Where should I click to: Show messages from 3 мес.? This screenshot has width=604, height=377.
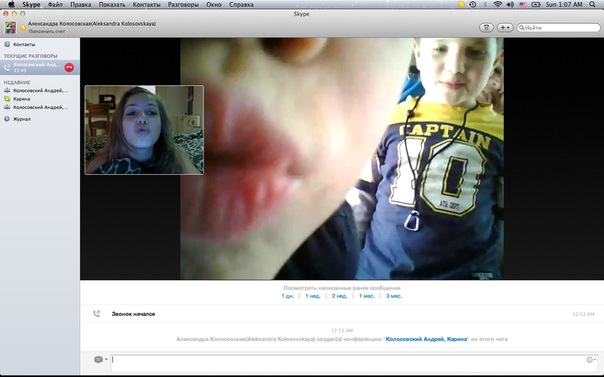[x=394, y=296]
